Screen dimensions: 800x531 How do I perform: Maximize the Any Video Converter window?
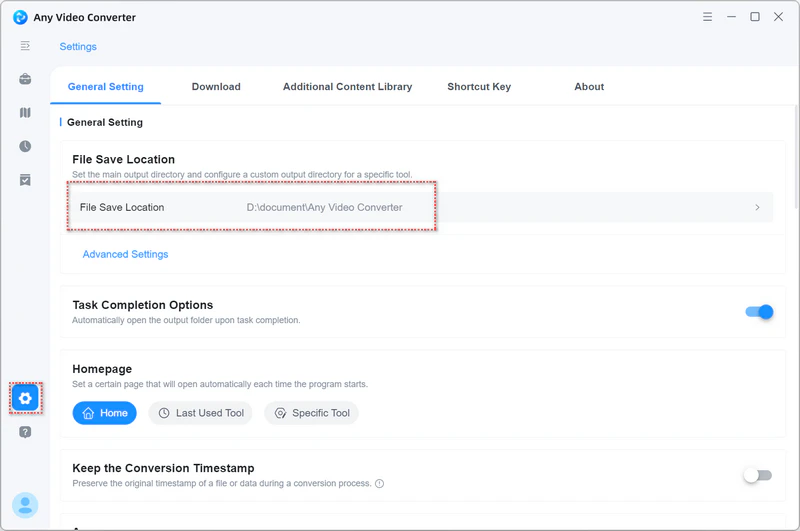[755, 17]
